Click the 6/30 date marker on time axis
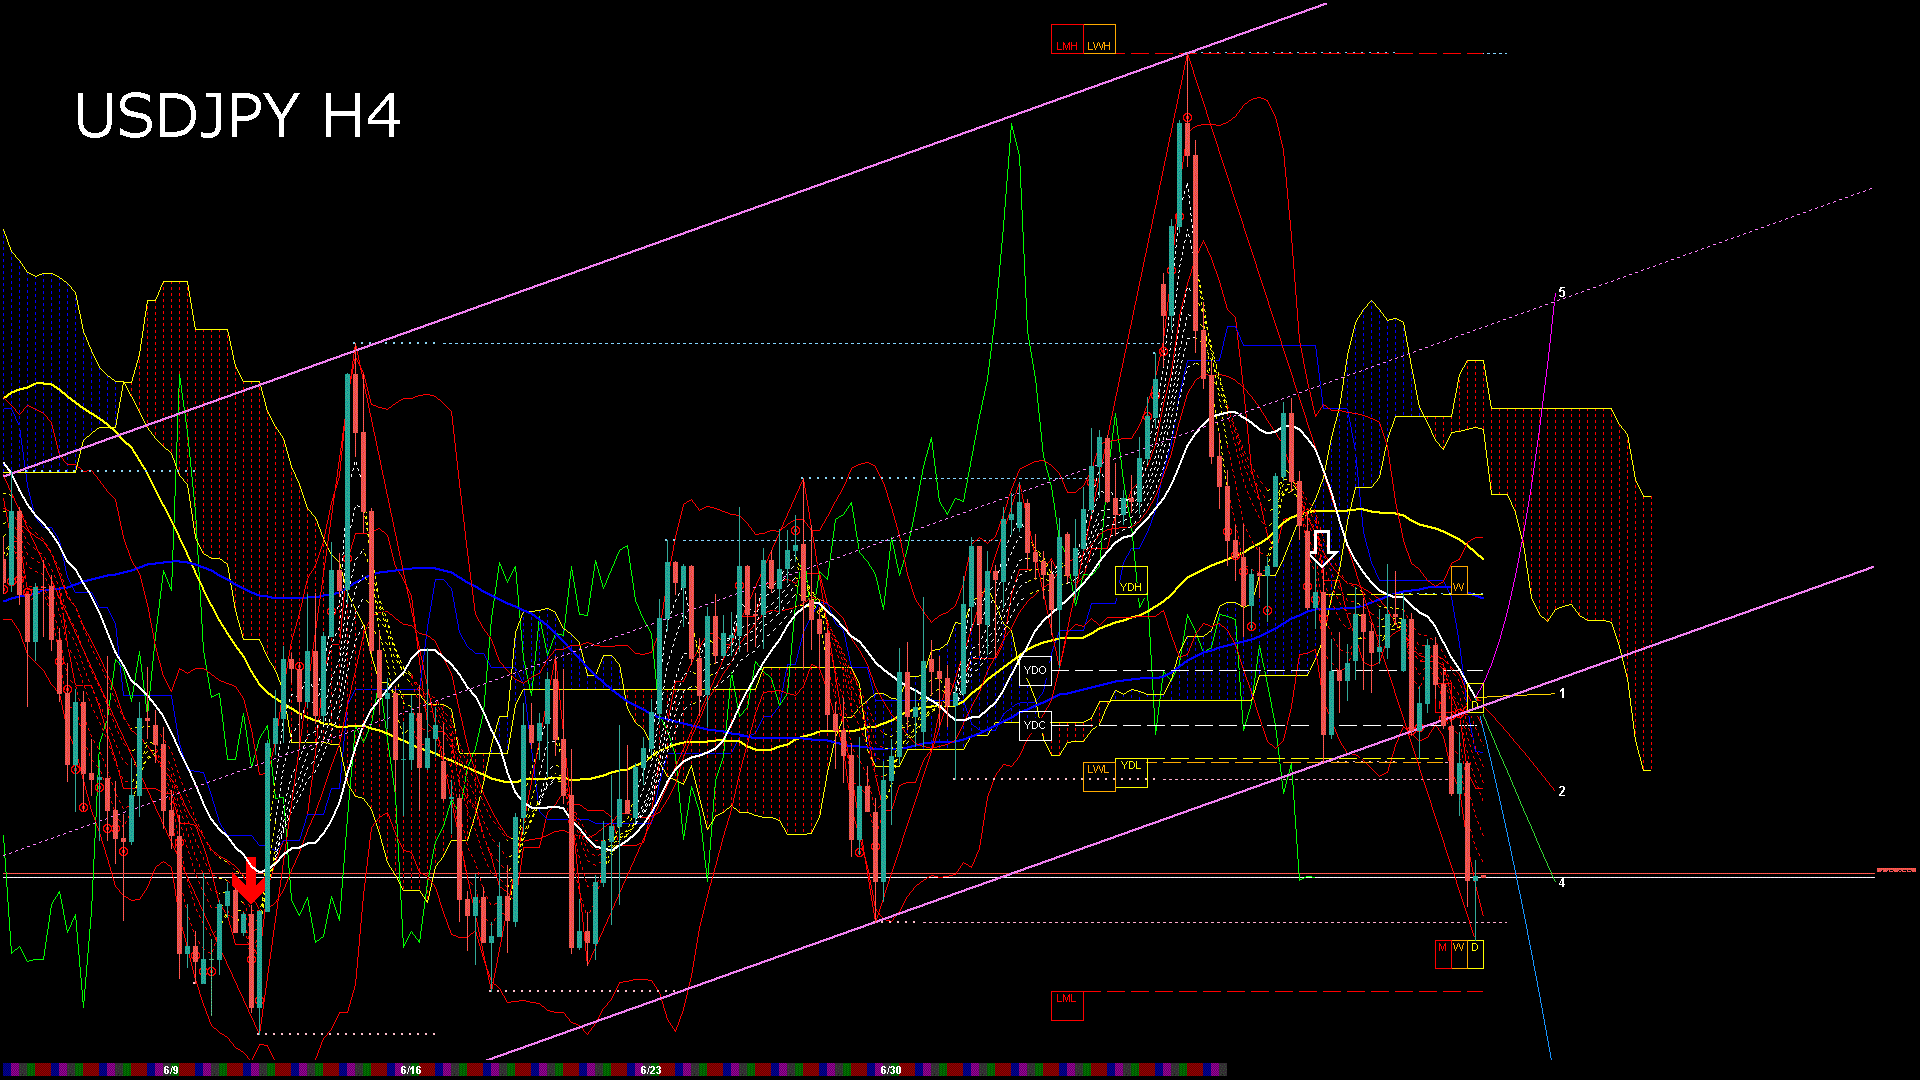The width and height of the screenshot is (1920, 1080). (891, 1070)
